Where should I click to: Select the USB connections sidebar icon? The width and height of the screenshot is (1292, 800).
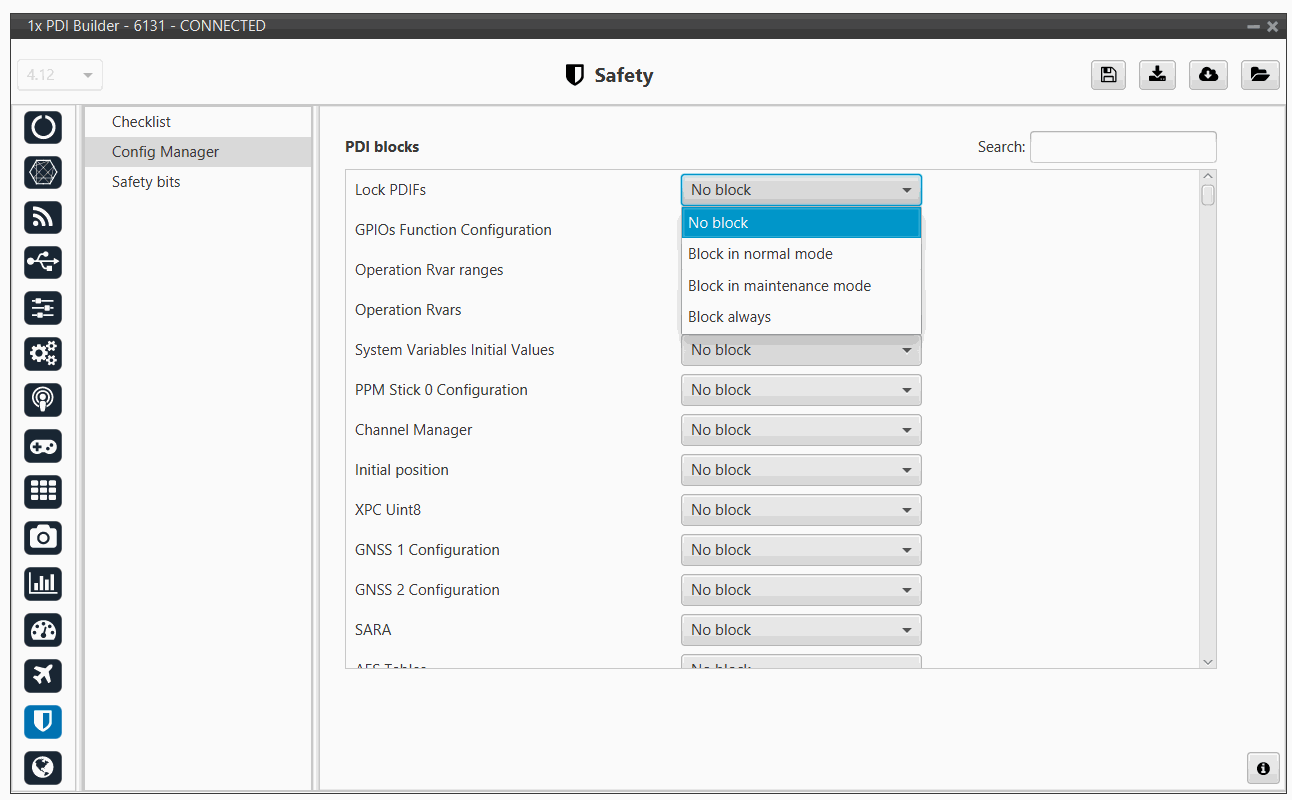click(43, 262)
